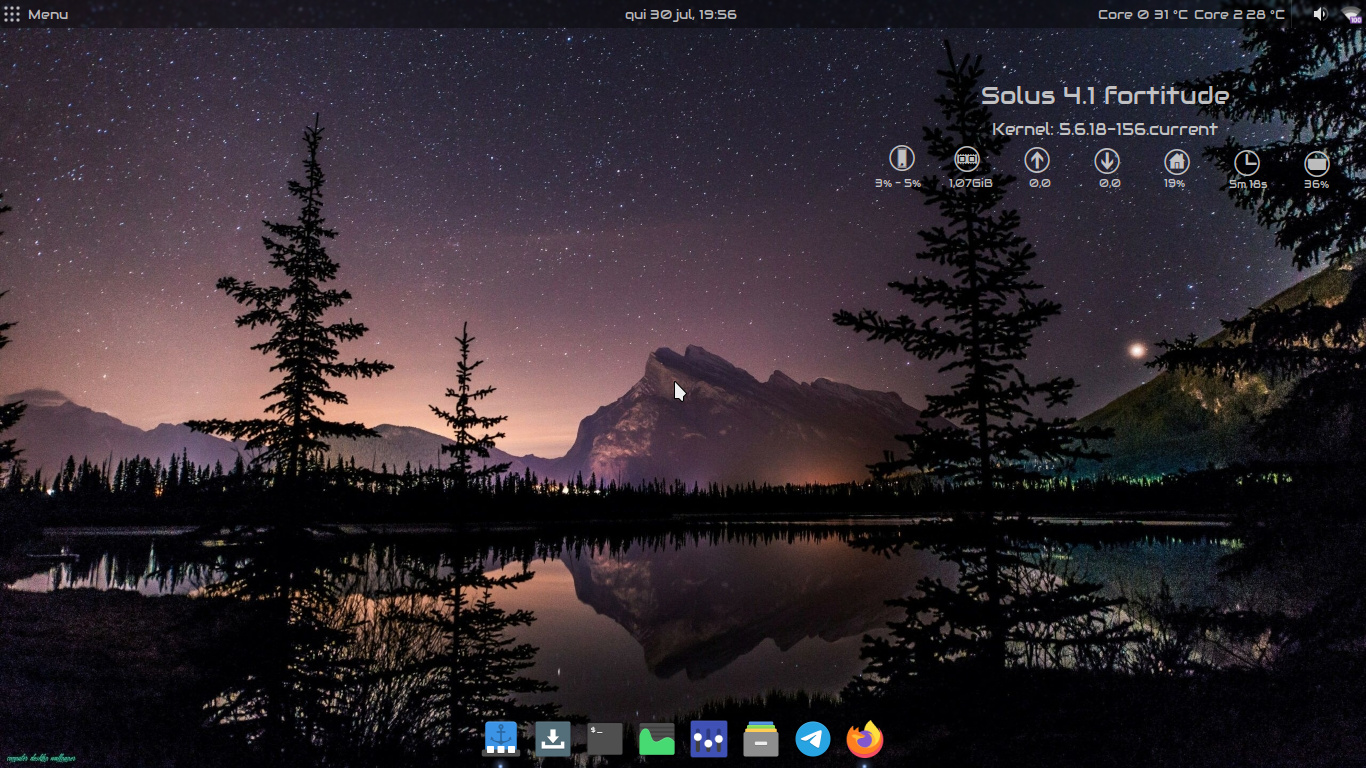Screen dimensions: 1366x768
Task: Open the mixer sliders app in dock
Action: pyautogui.click(x=709, y=739)
